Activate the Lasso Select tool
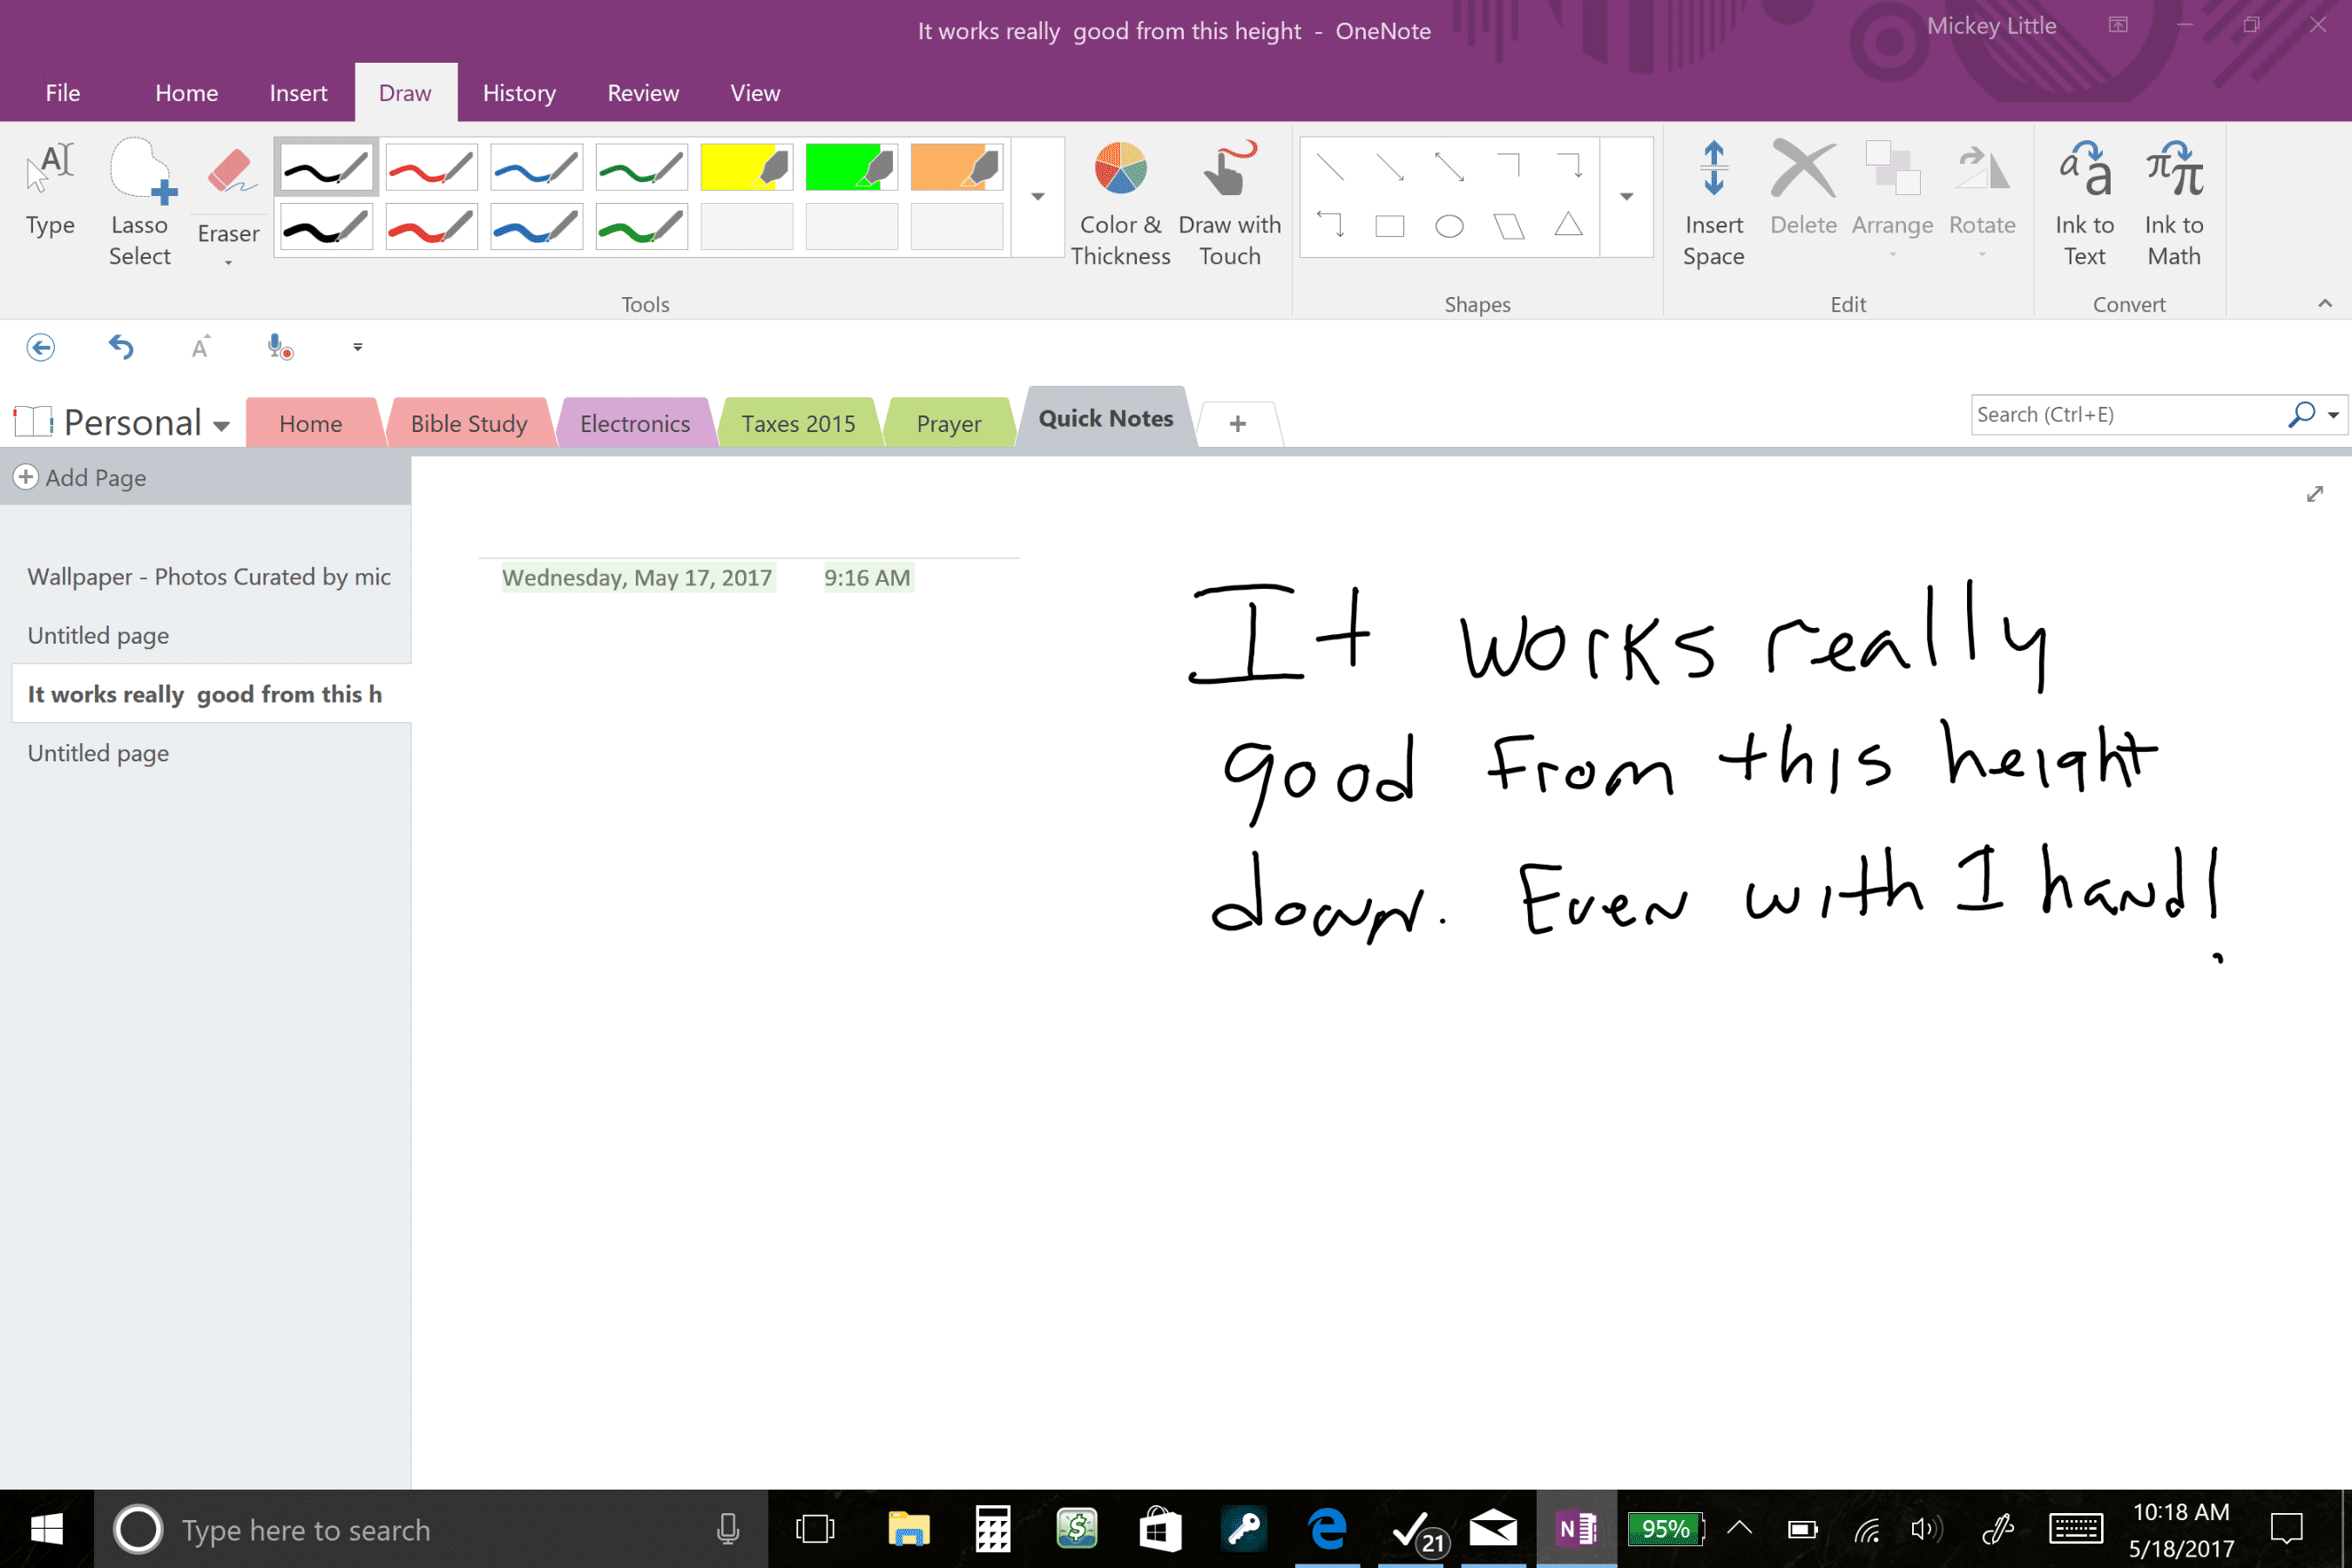Screen dimensions: 2352x1568 click(140, 203)
